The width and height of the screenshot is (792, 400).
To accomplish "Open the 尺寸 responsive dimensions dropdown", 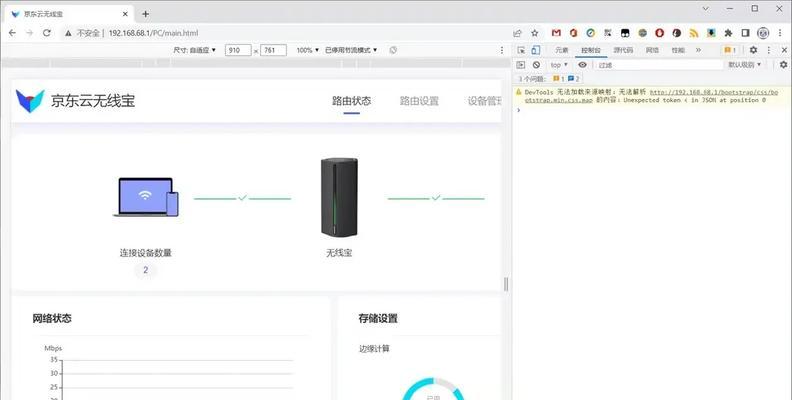I will click(x=194, y=50).
